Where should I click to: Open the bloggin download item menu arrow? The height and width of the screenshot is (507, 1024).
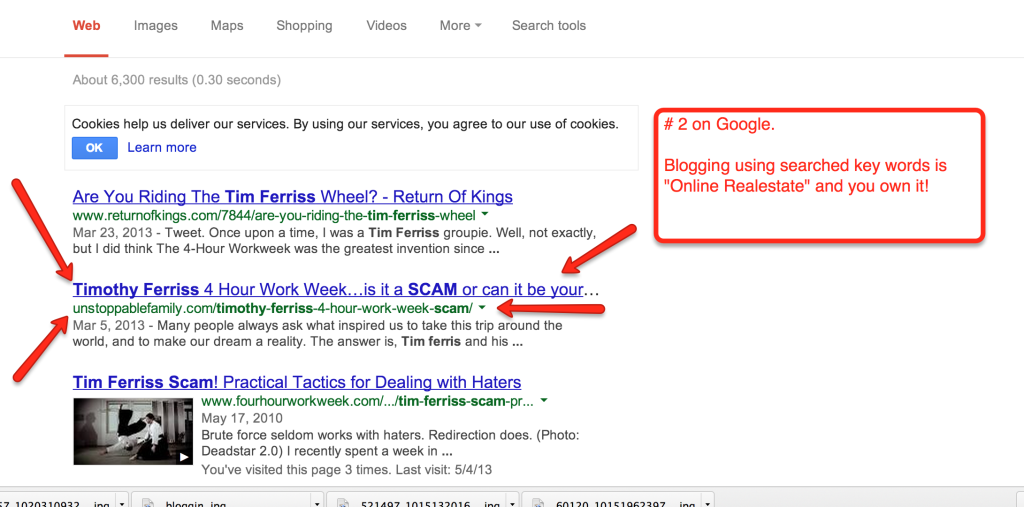tap(317, 504)
